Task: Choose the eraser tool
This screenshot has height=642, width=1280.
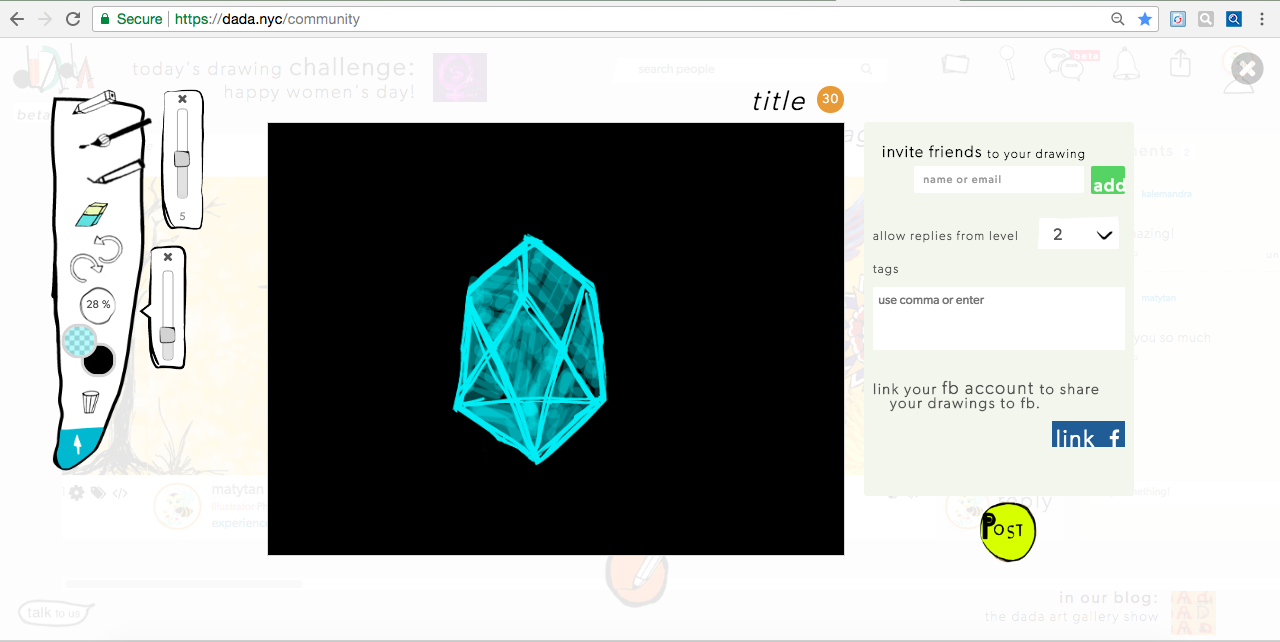Action: (91, 214)
